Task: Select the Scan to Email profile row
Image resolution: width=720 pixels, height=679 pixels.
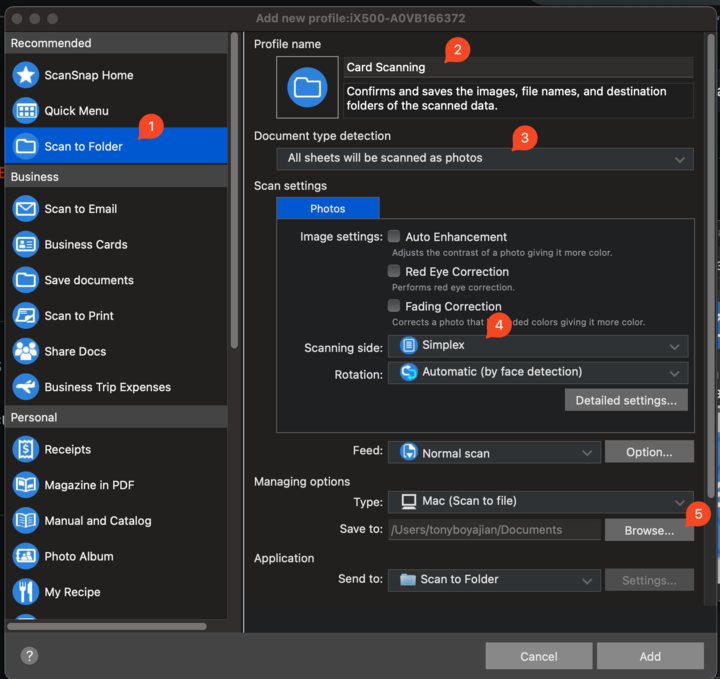Action: pyautogui.click(x=116, y=209)
